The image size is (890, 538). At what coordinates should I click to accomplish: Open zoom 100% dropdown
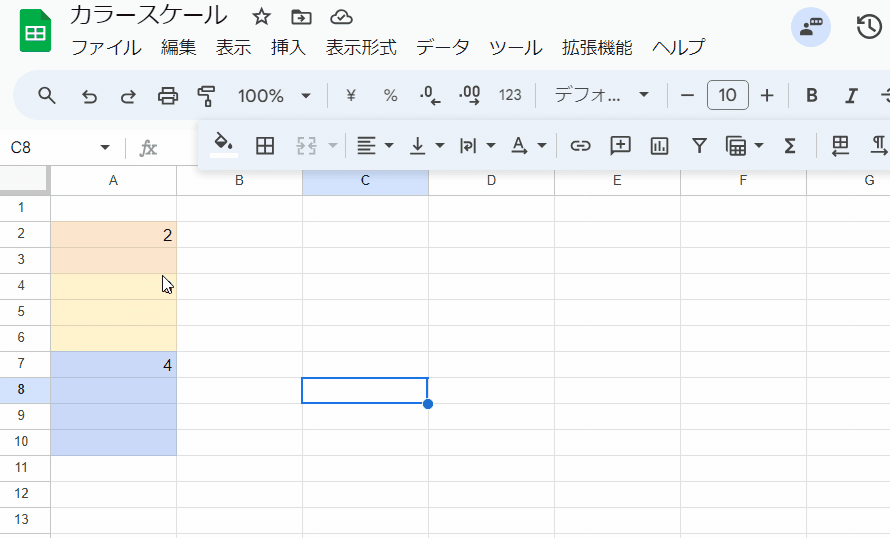click(274, 95)
